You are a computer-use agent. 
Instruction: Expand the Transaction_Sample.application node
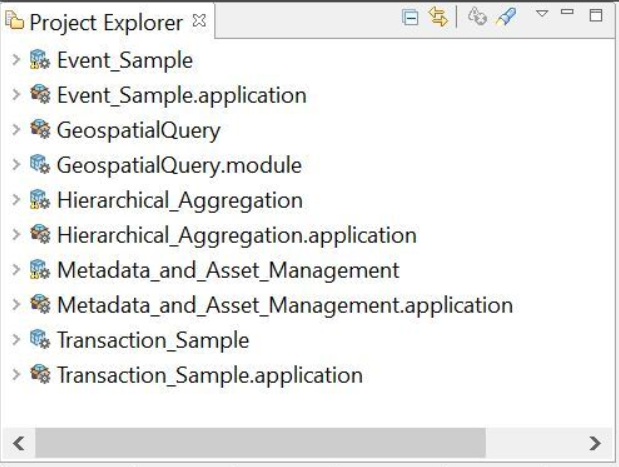[x=15, y=376]
